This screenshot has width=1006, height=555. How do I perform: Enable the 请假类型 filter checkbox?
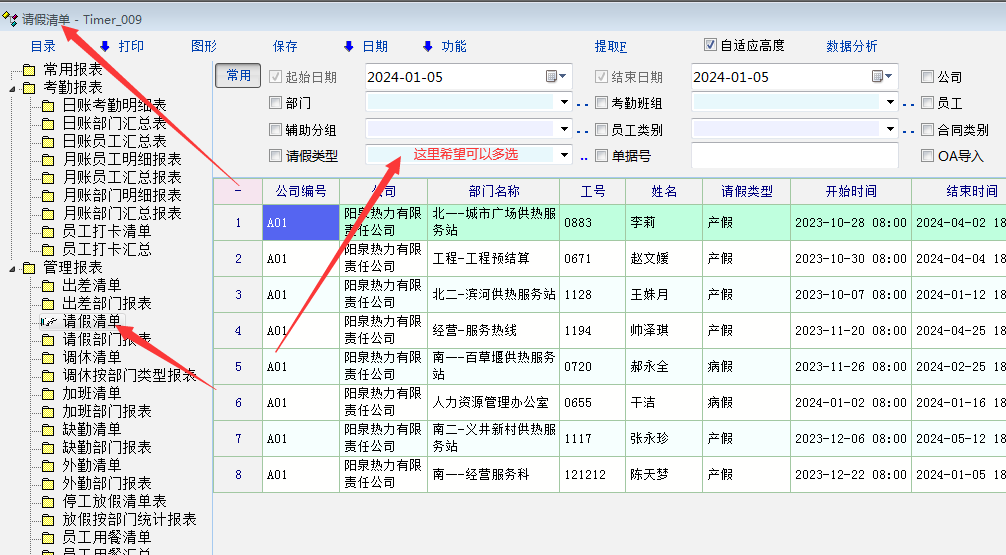coord(276,155)
